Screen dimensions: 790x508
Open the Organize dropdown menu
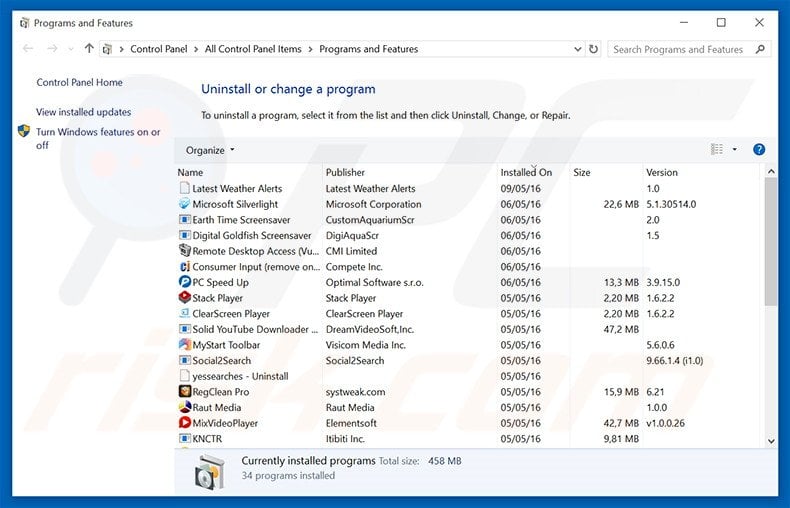click(x=210, y=150)
